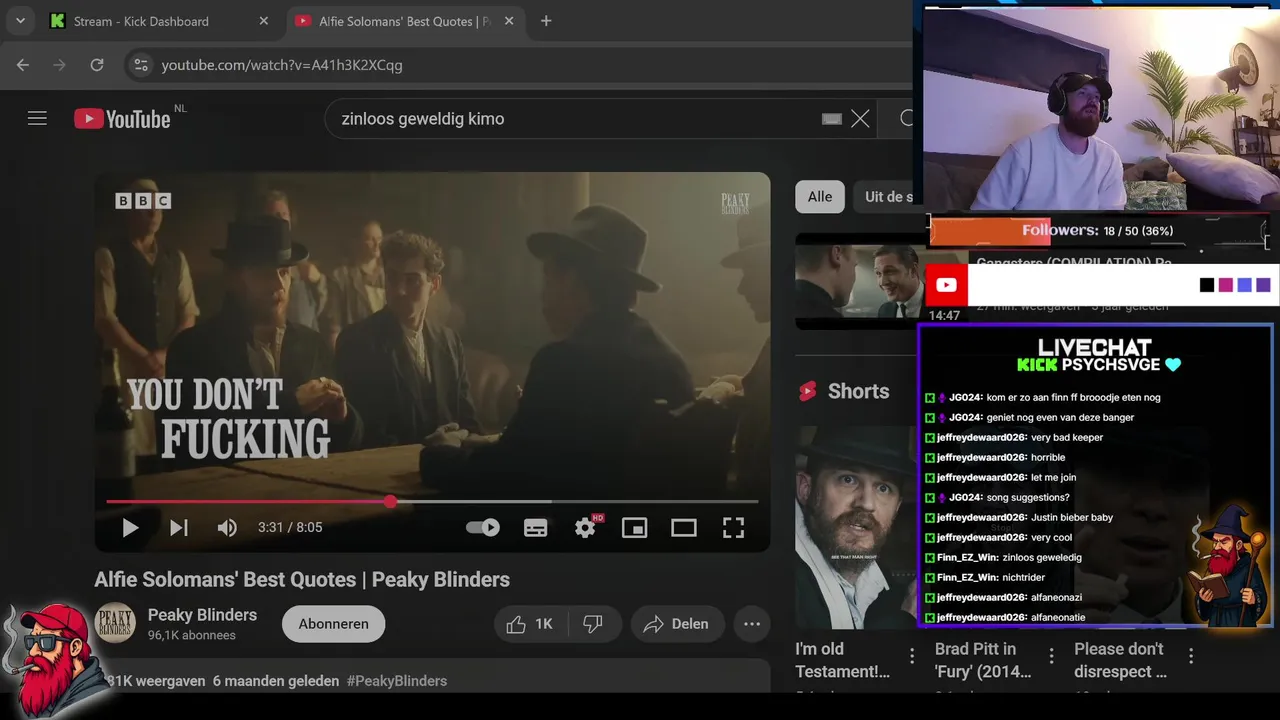Select the blue color square in overlay
Viewport: 1280px width, 720px height.
pyautogui.click(x=1244, y=285)
